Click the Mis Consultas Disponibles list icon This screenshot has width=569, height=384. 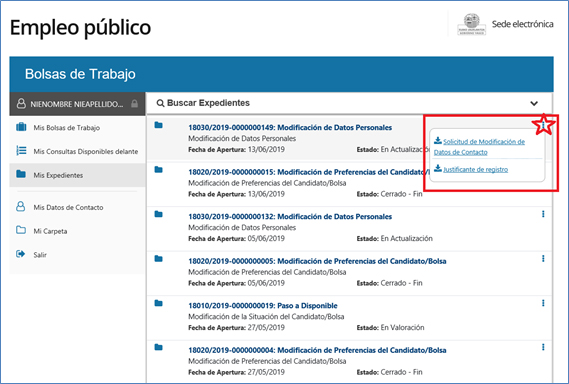(x=21, y=151)
